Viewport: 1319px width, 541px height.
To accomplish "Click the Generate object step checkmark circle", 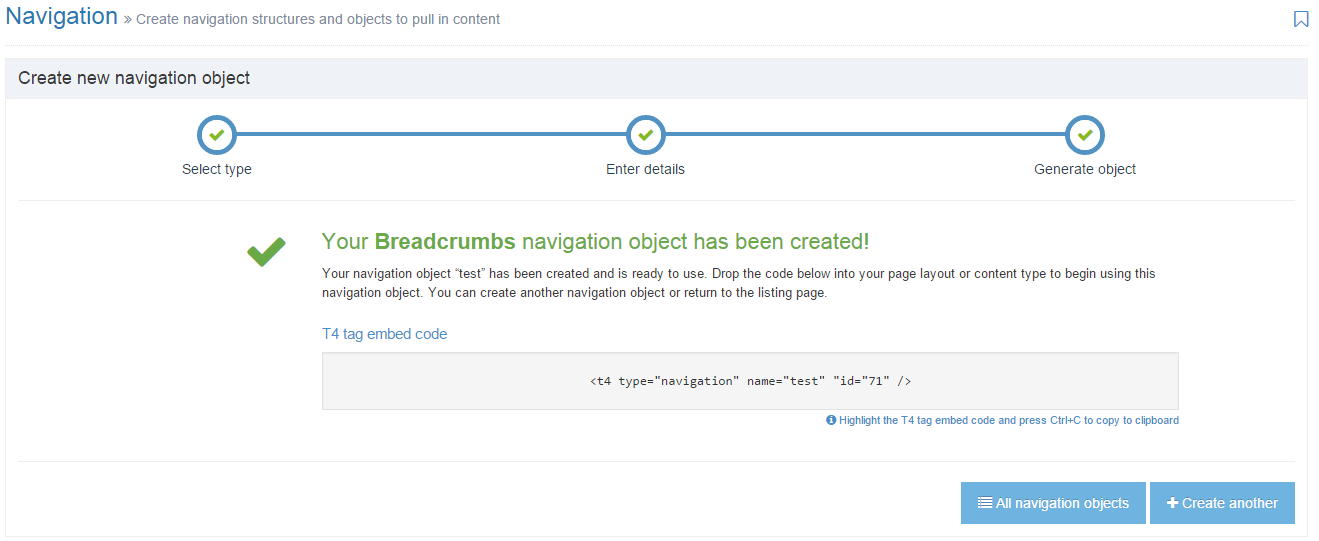I will 1084,134.
